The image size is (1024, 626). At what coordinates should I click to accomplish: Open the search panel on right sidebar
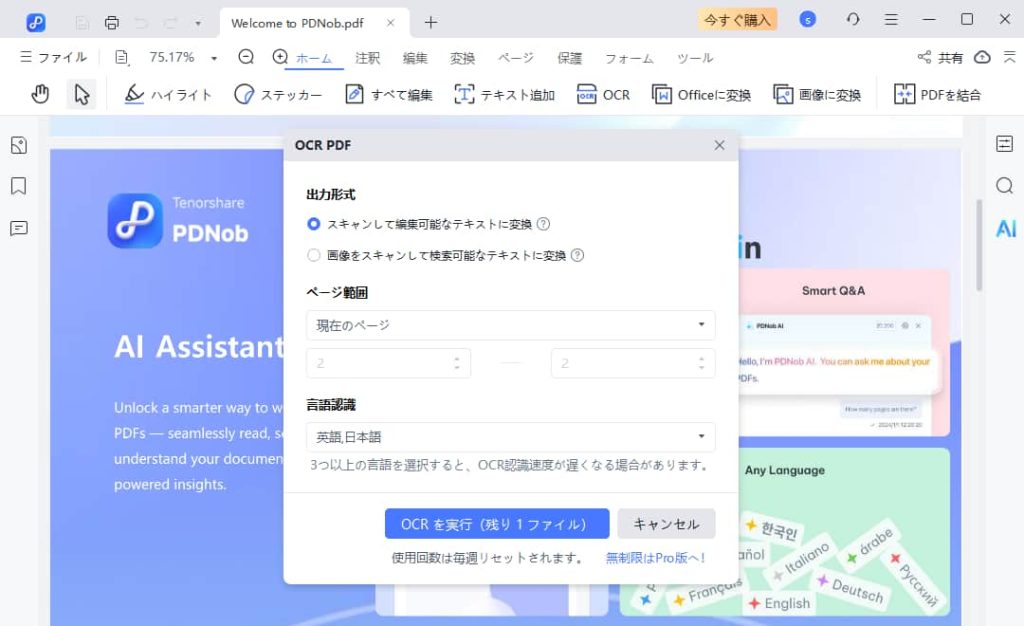point(1004,186)
